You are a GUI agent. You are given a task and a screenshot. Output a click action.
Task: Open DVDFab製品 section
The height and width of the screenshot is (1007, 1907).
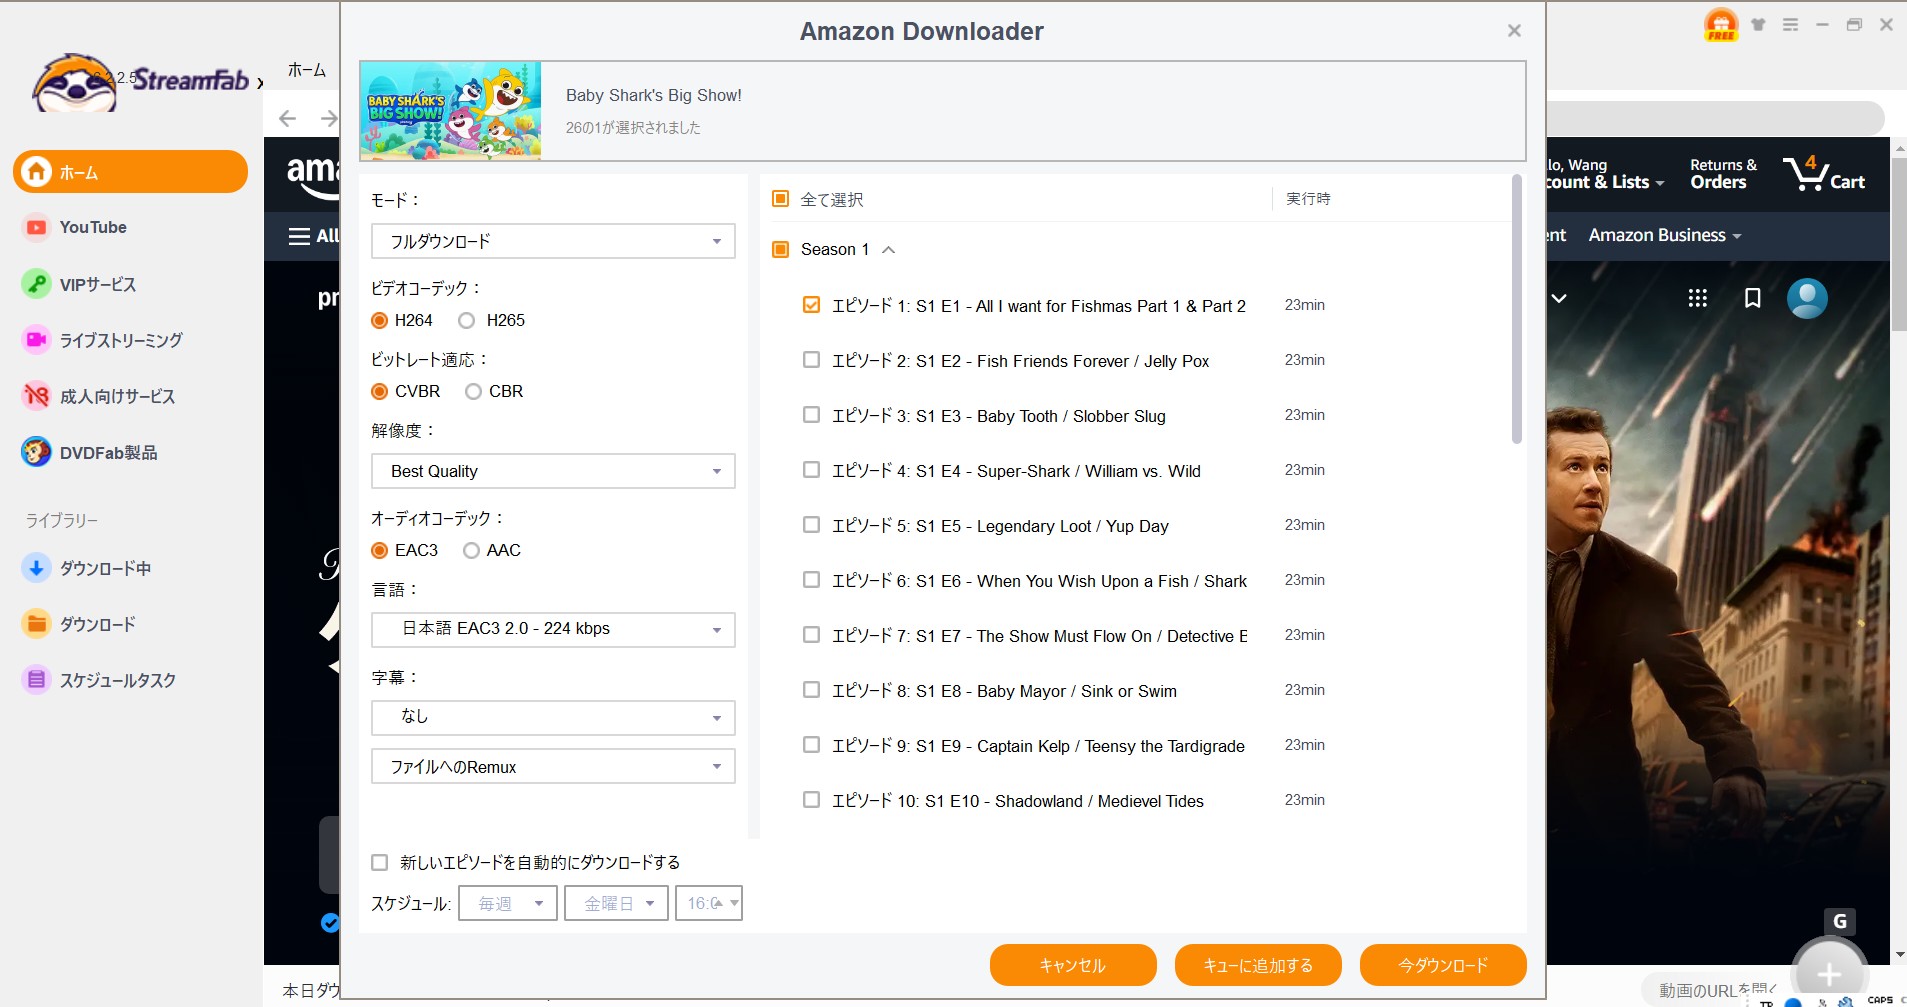click(x=108, y=452)
